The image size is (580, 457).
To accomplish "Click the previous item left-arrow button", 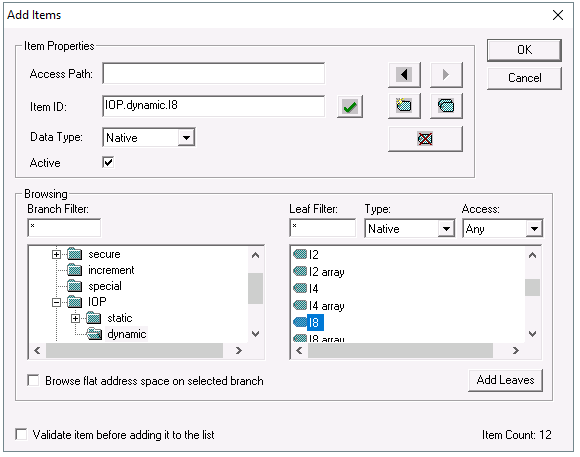I will (404, 75).
